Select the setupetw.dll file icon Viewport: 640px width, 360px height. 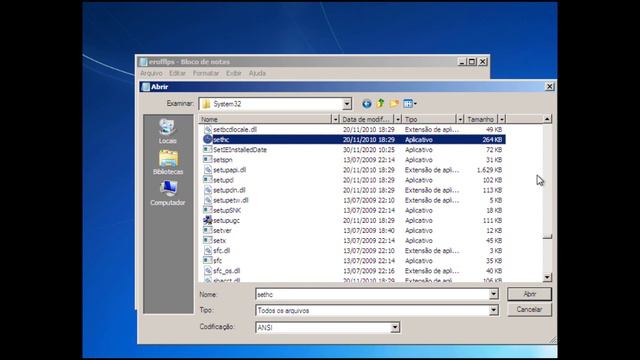207,200
